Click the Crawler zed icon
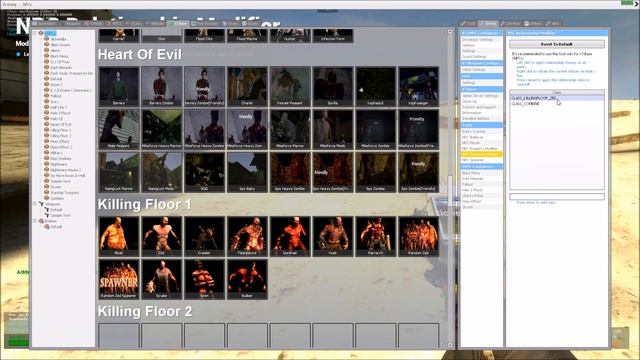Viewport: 640px width, 360px height. click(x=204, y=236)
